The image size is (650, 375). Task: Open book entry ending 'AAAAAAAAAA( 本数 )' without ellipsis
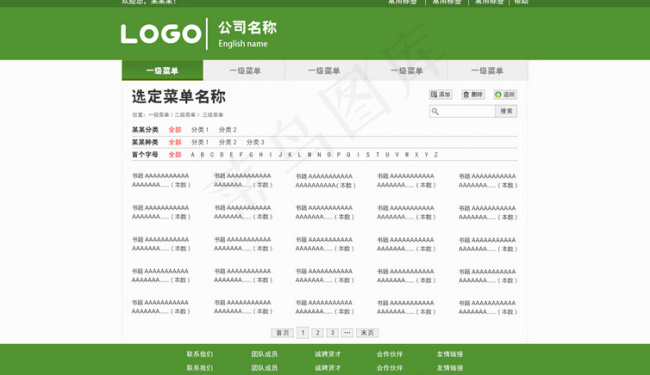click(x=325, y=181)
